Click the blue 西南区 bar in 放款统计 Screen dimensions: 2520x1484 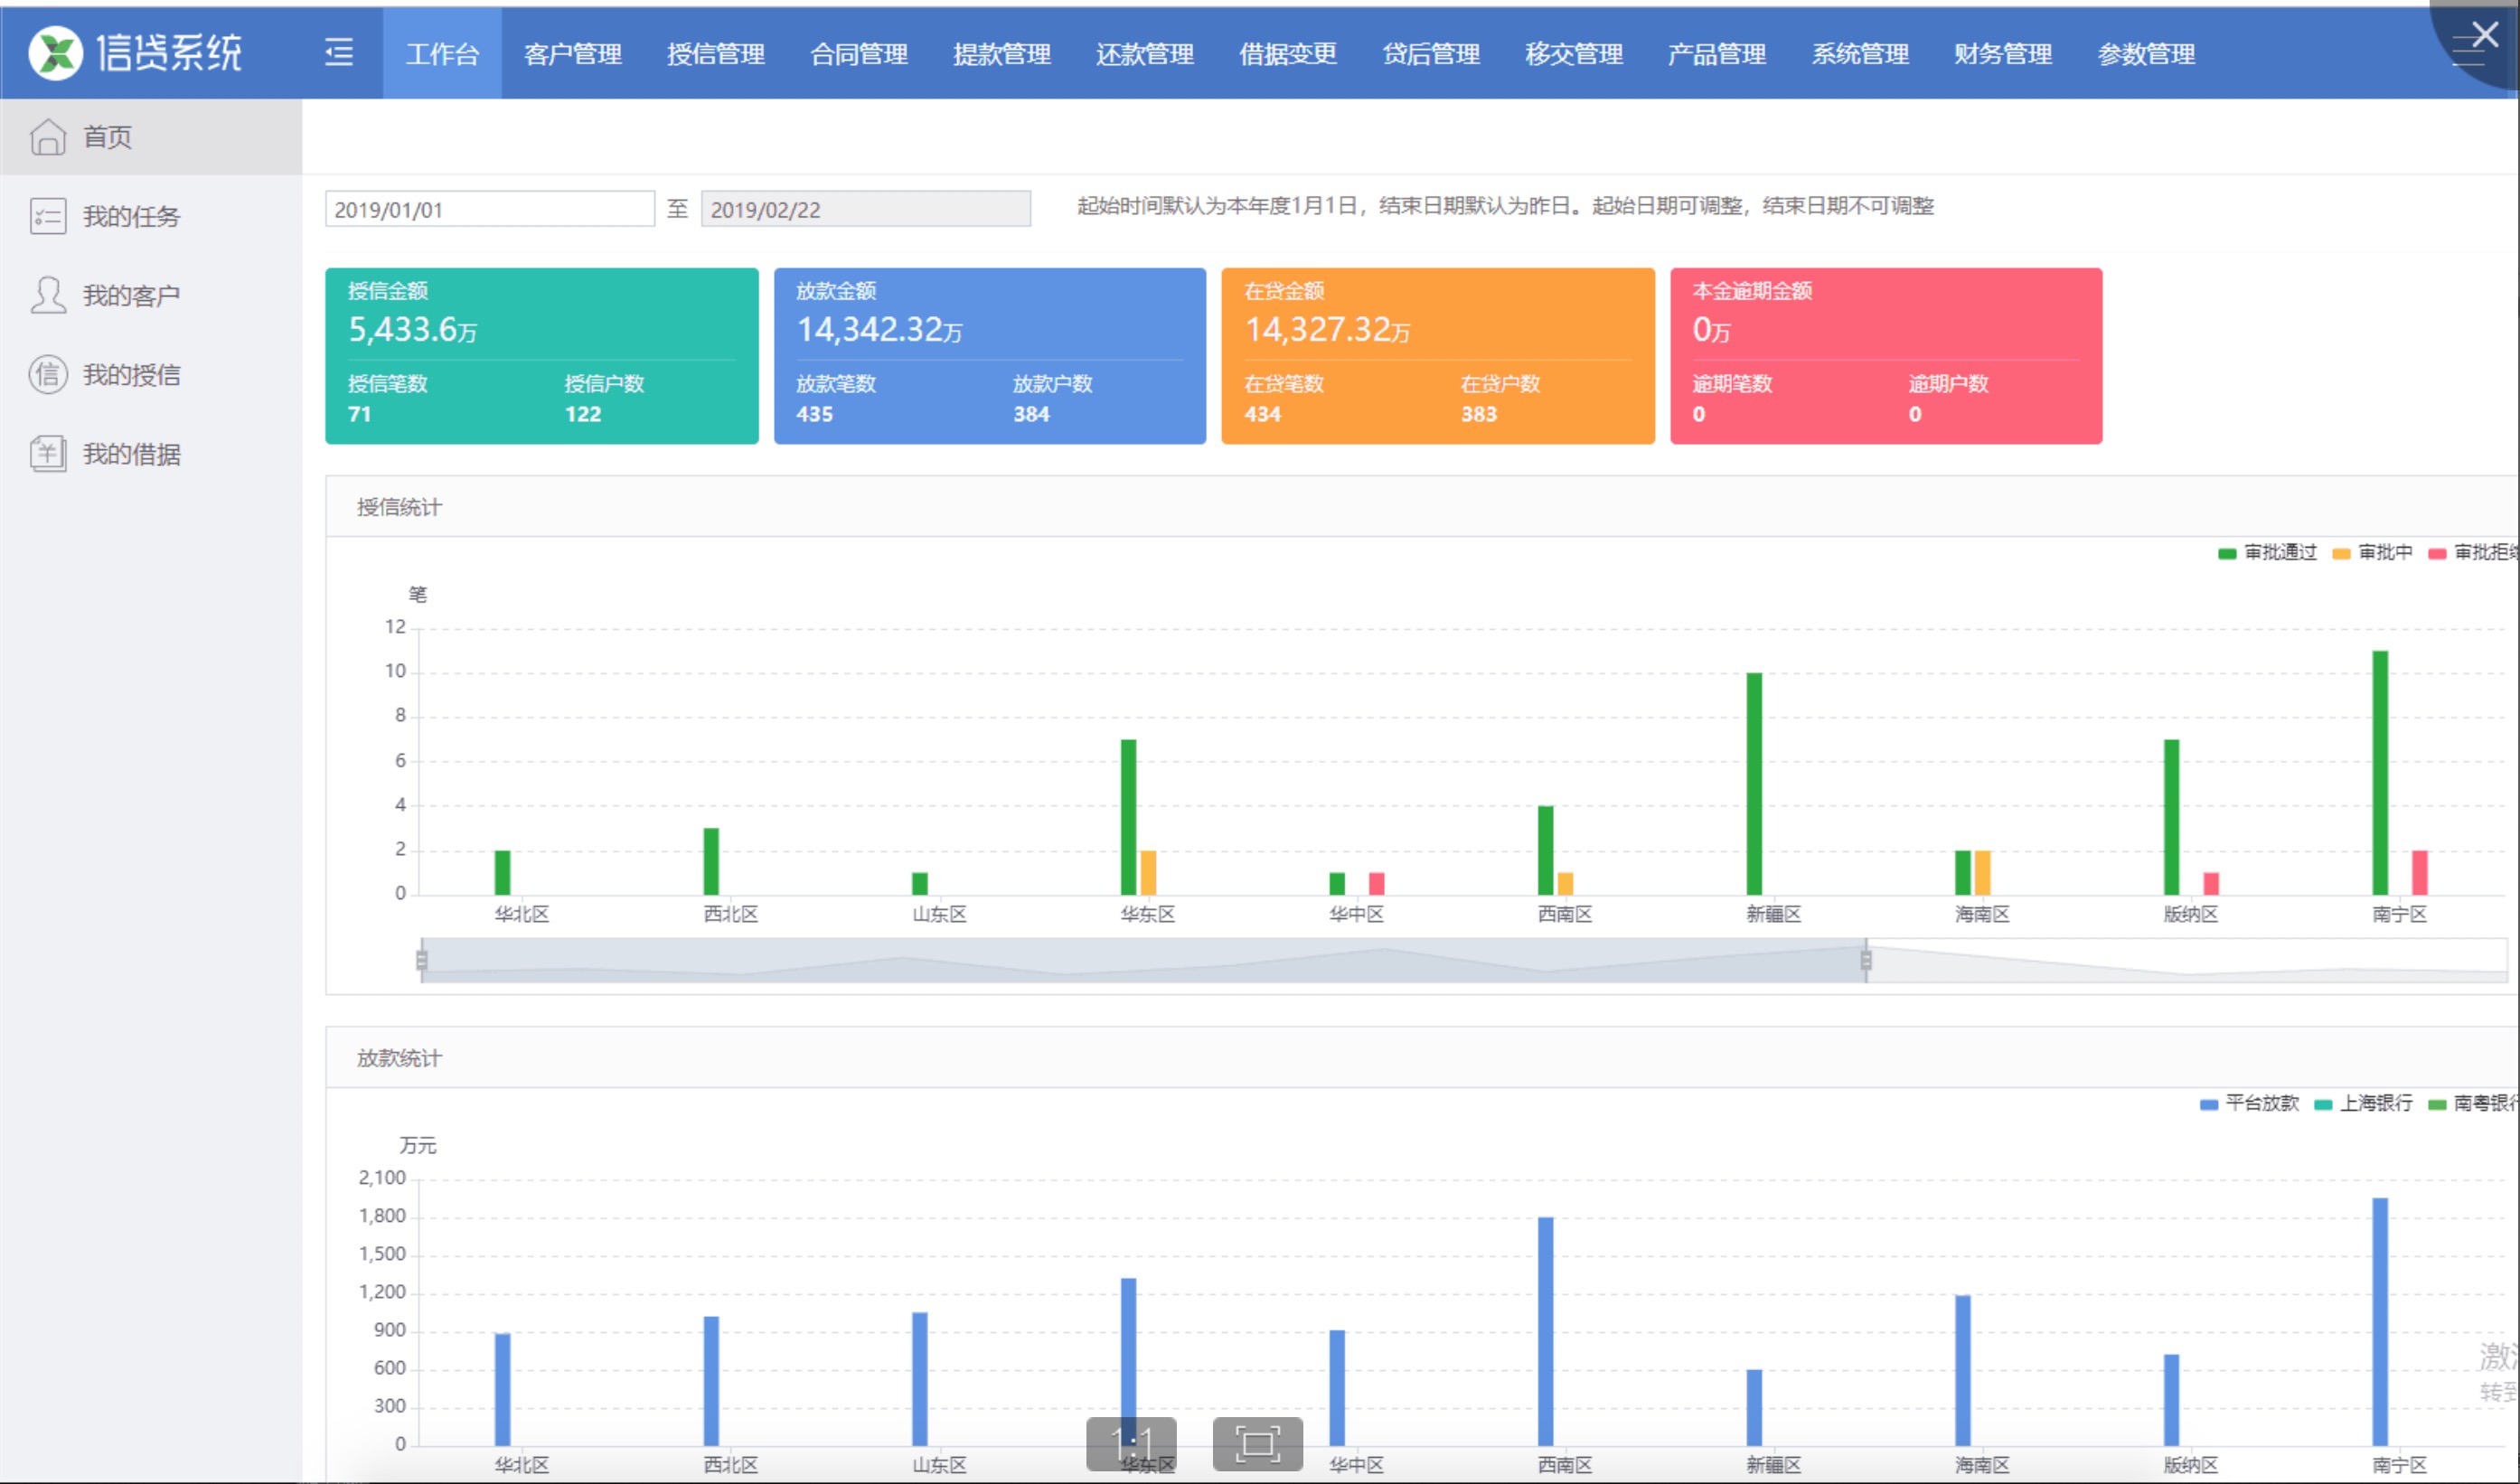point(1545,1331)
